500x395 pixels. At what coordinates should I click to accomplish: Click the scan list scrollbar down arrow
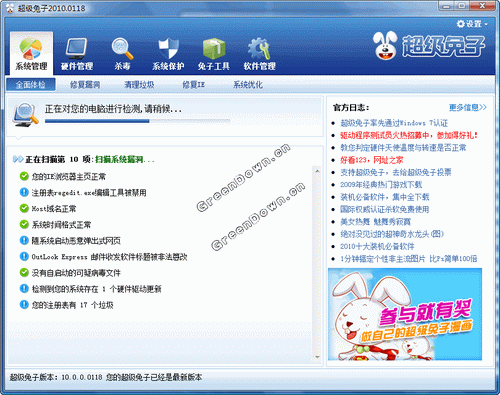tap(317, 357)
